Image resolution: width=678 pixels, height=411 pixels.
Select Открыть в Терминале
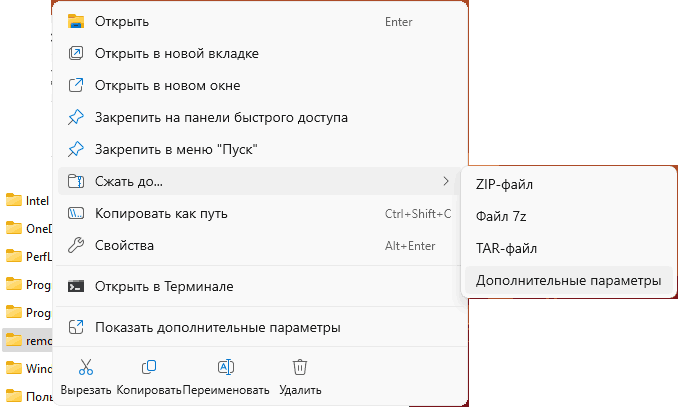[259, 286]
